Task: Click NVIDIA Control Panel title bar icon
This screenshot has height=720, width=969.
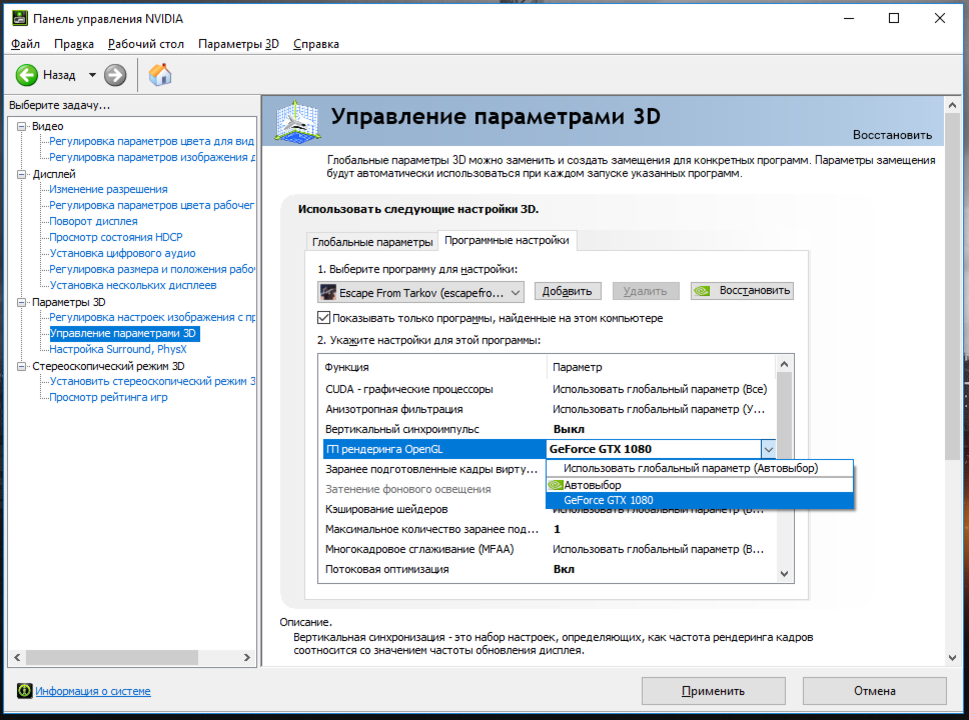Action: coord(20,18)
